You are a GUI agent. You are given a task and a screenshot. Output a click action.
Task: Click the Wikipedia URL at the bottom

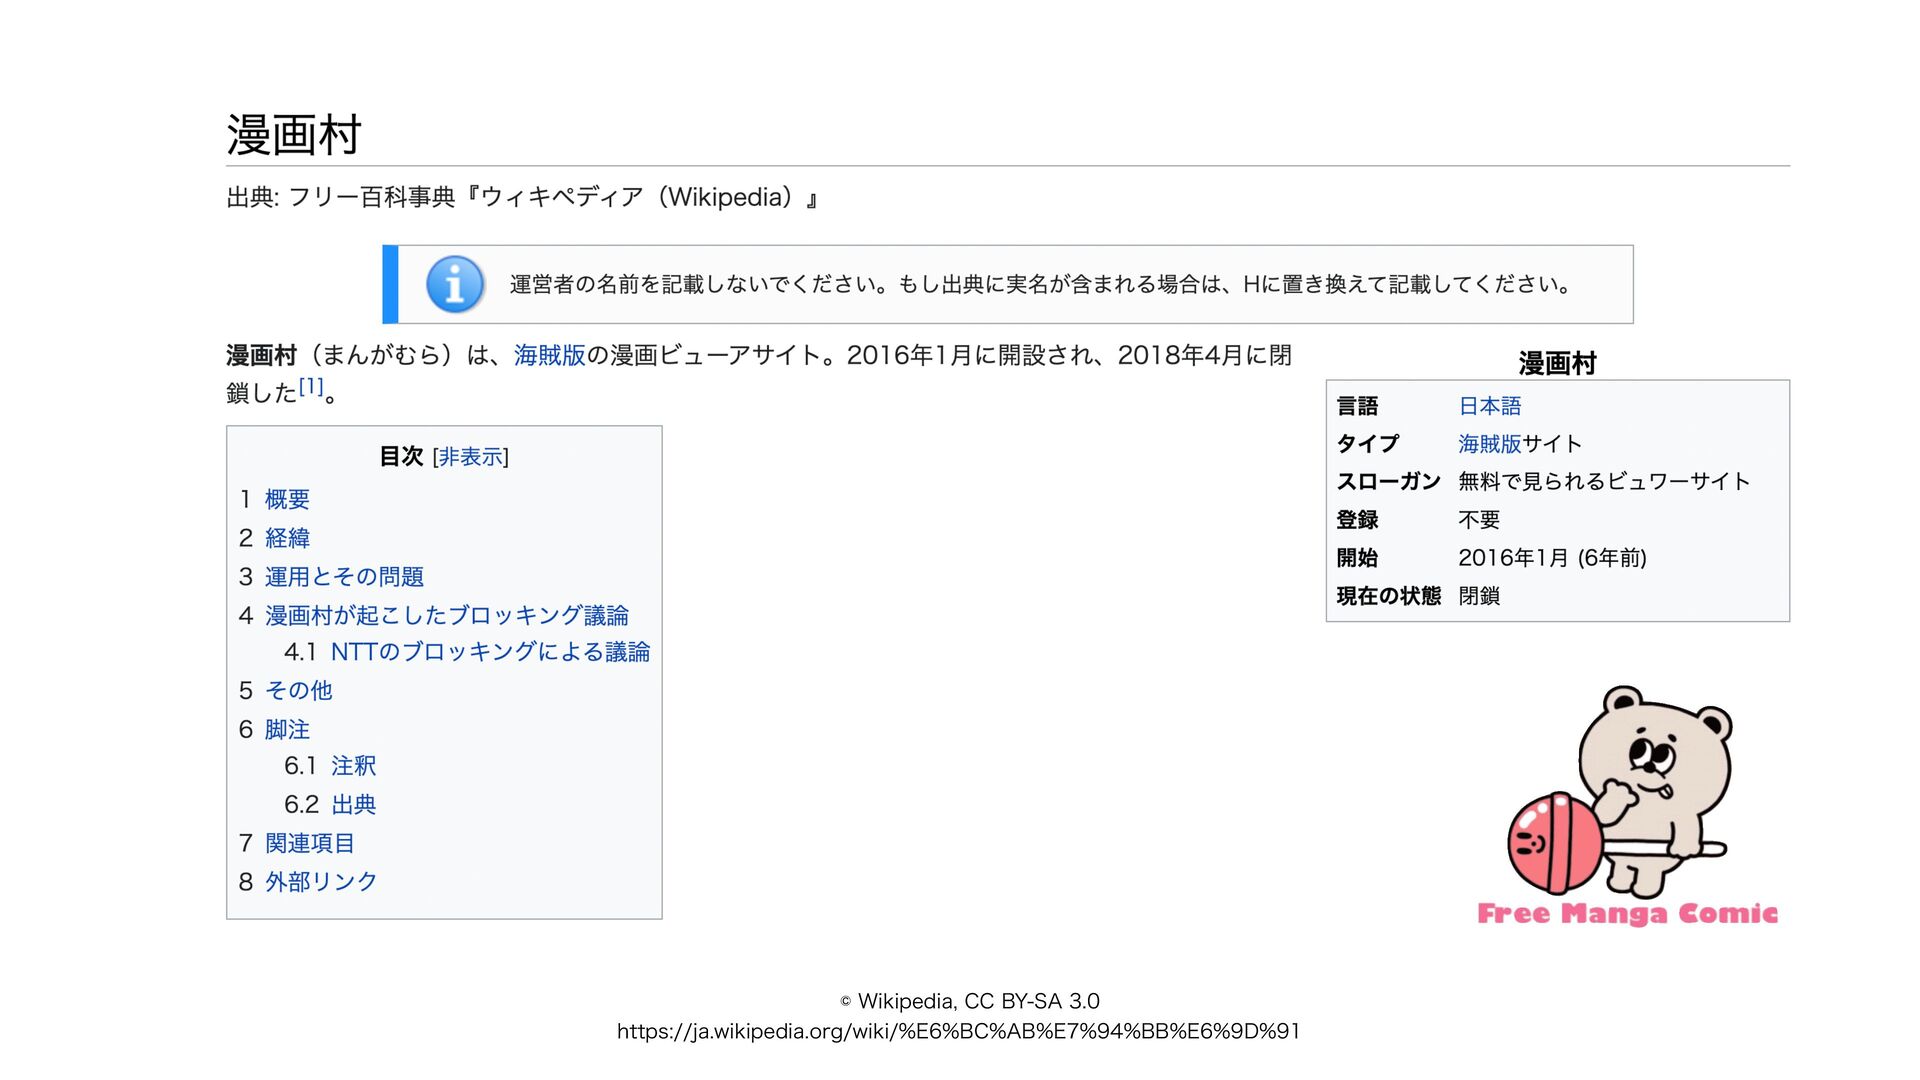pyautogui.click(x=958, y=1031)
